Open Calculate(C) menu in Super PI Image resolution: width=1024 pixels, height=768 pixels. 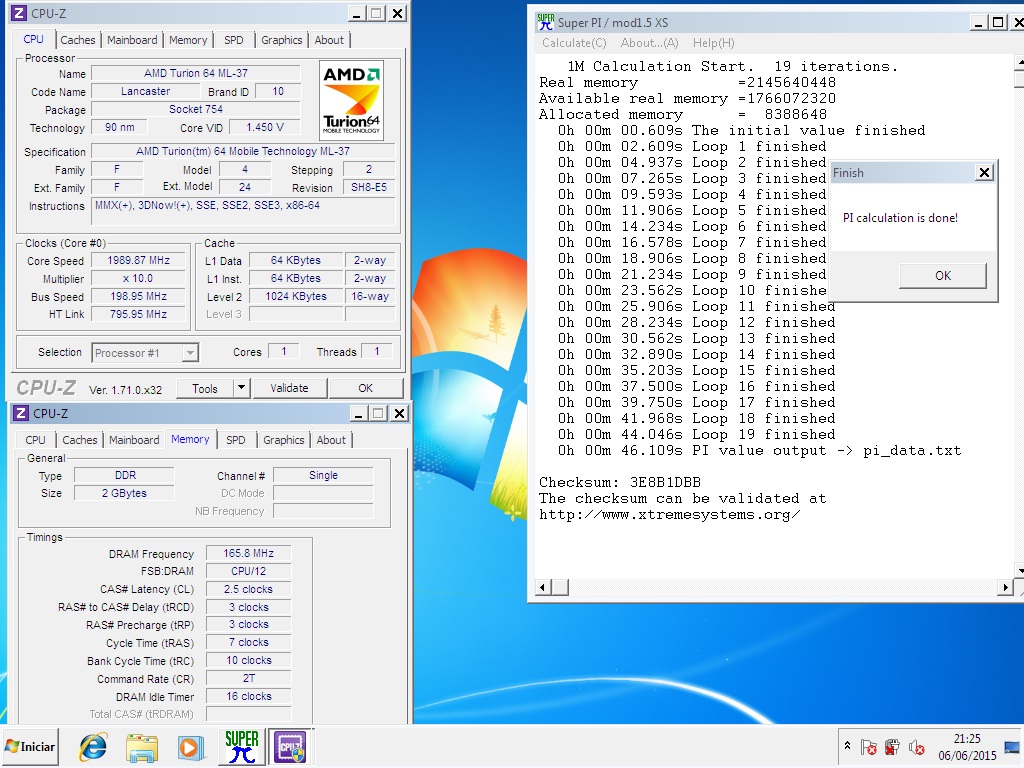[574, 43]
